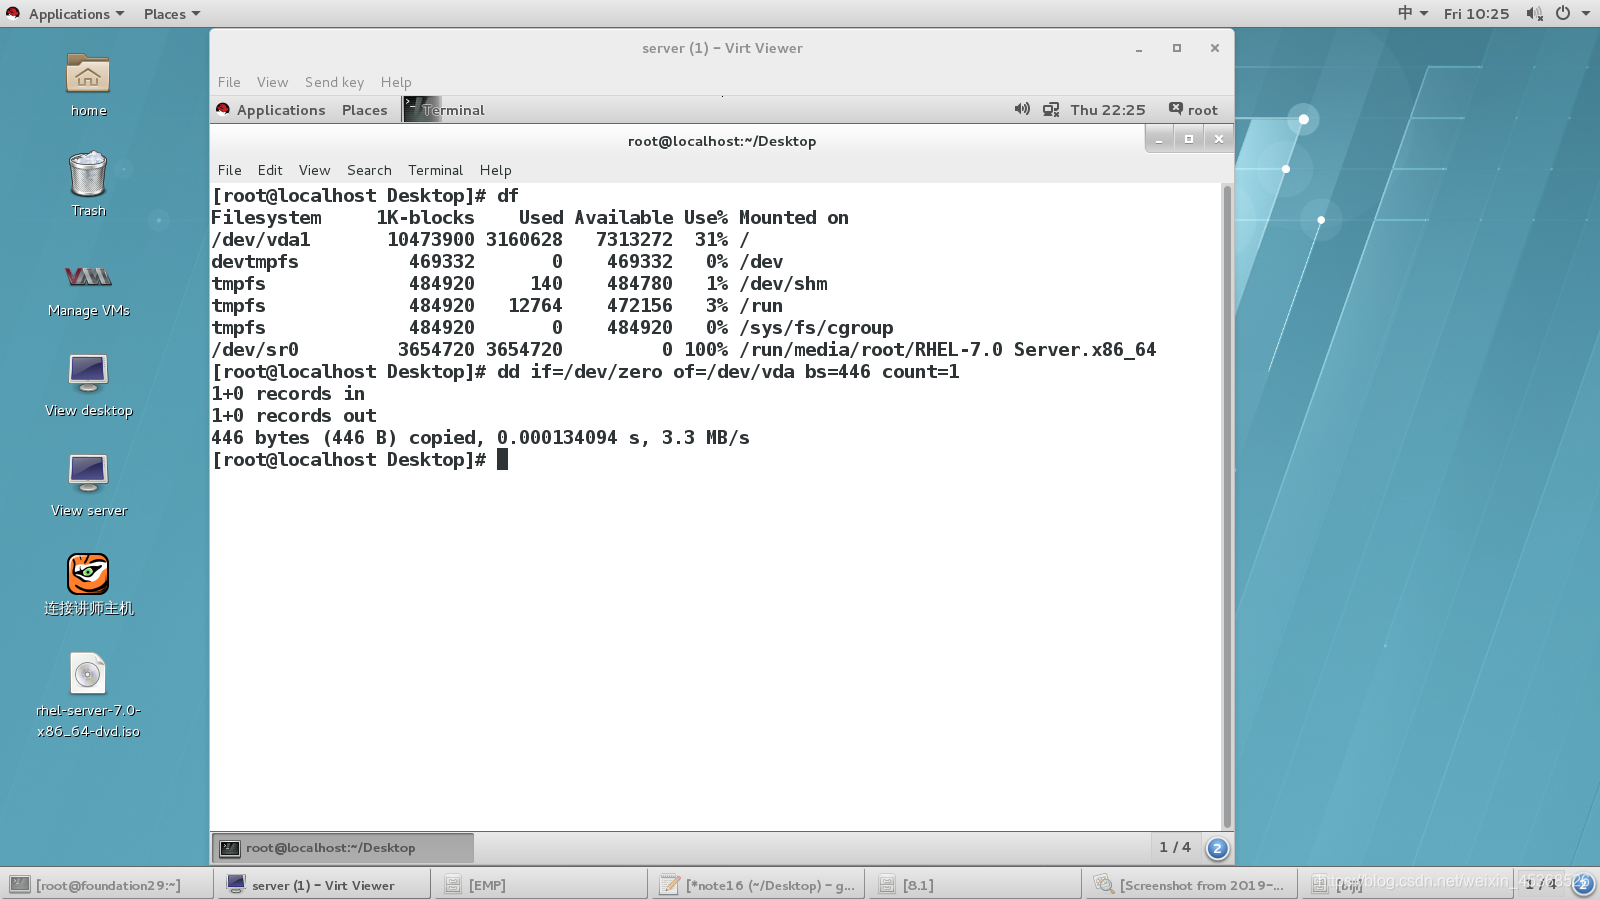The width and height of the screenshot is (1600, 900).
Task: Open the terminal File menu
Action: pyautogui.click(x=230, y=170)
